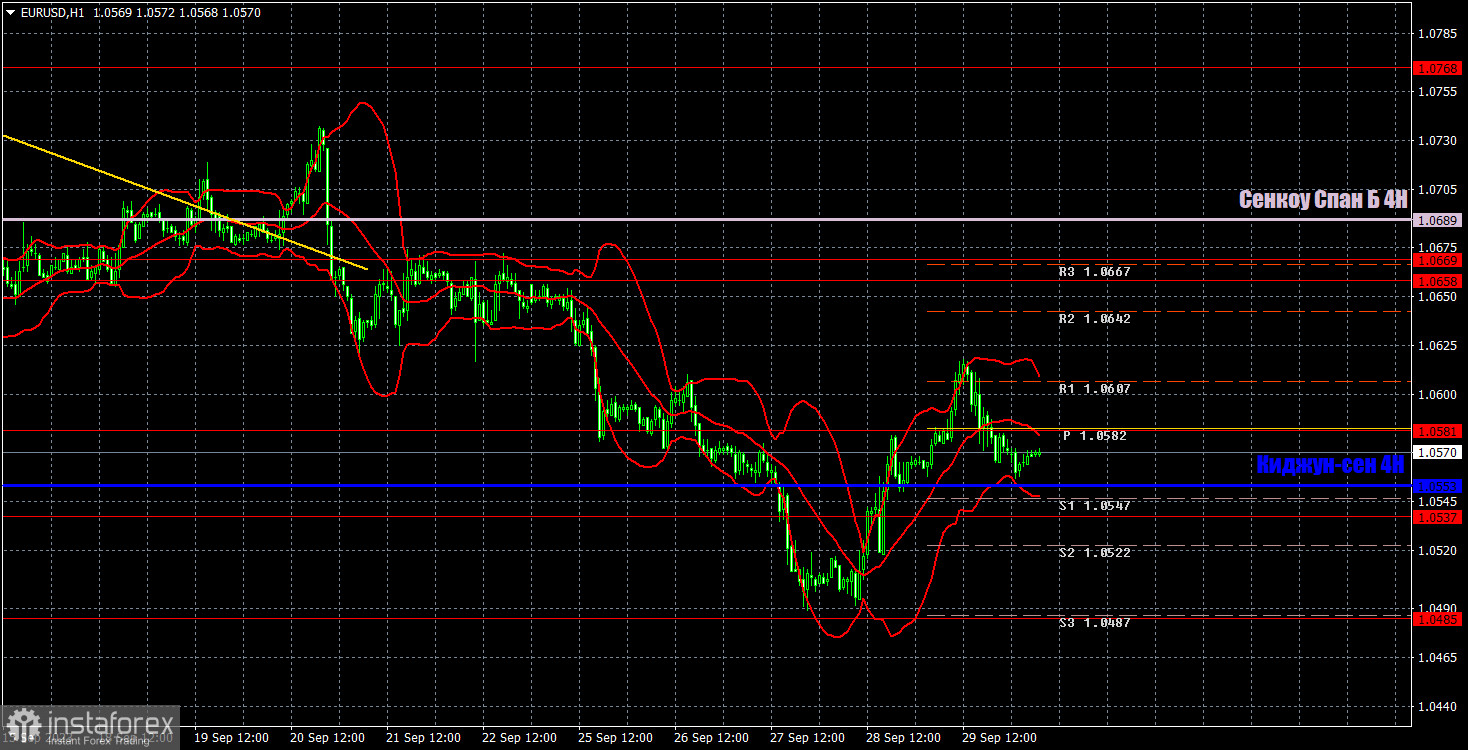
Task: Click the 21 Sep 12:00 time label
Action: coord(423,738)
